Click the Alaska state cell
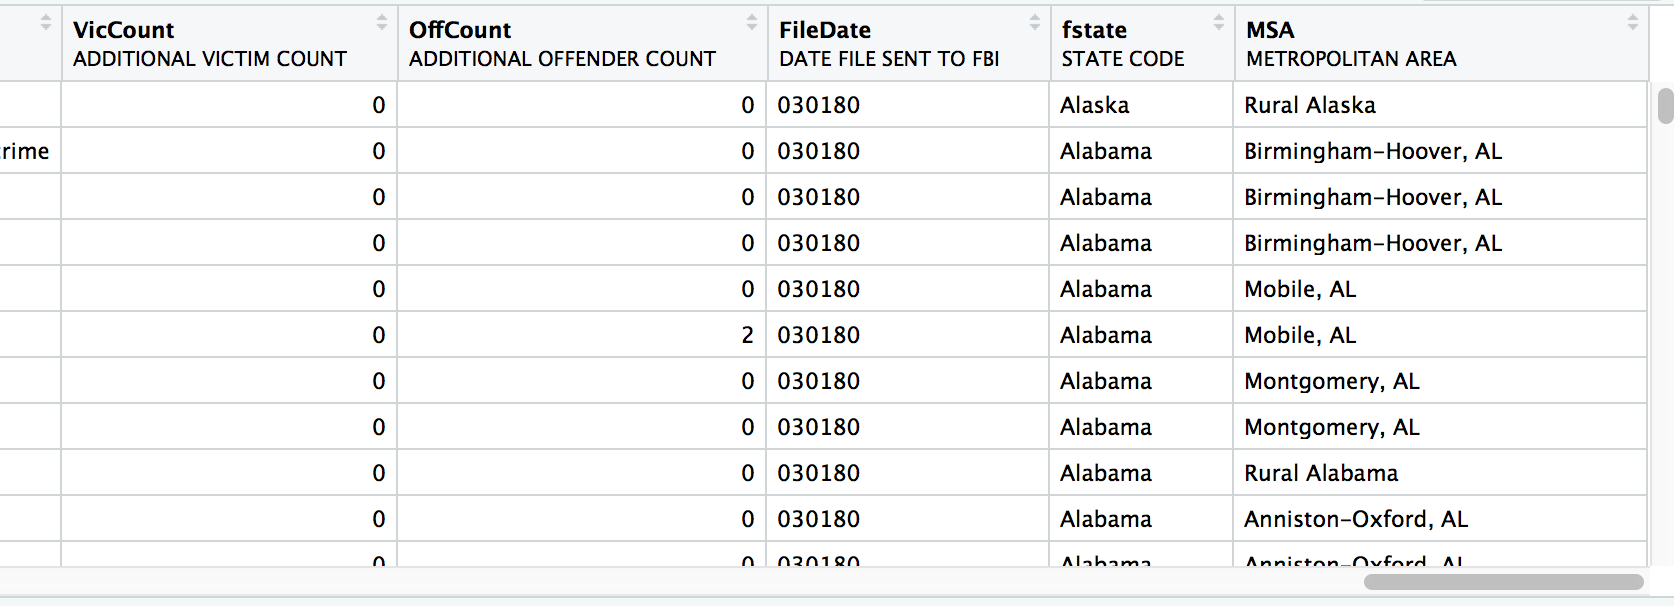Screen dimensions: 1674x606 pyautogui.click(x=1094, y=105)
